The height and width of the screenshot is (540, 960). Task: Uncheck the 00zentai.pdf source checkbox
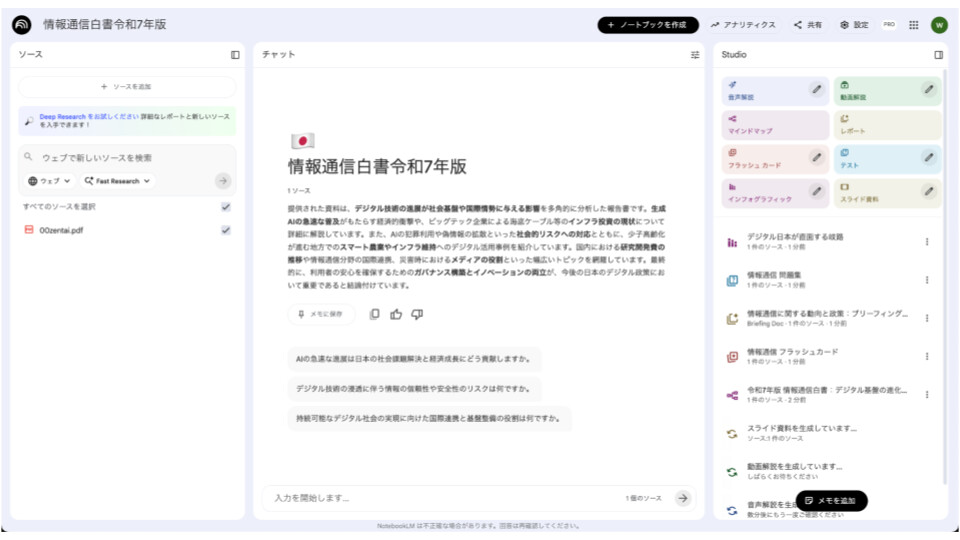click(x=226, y=230)
